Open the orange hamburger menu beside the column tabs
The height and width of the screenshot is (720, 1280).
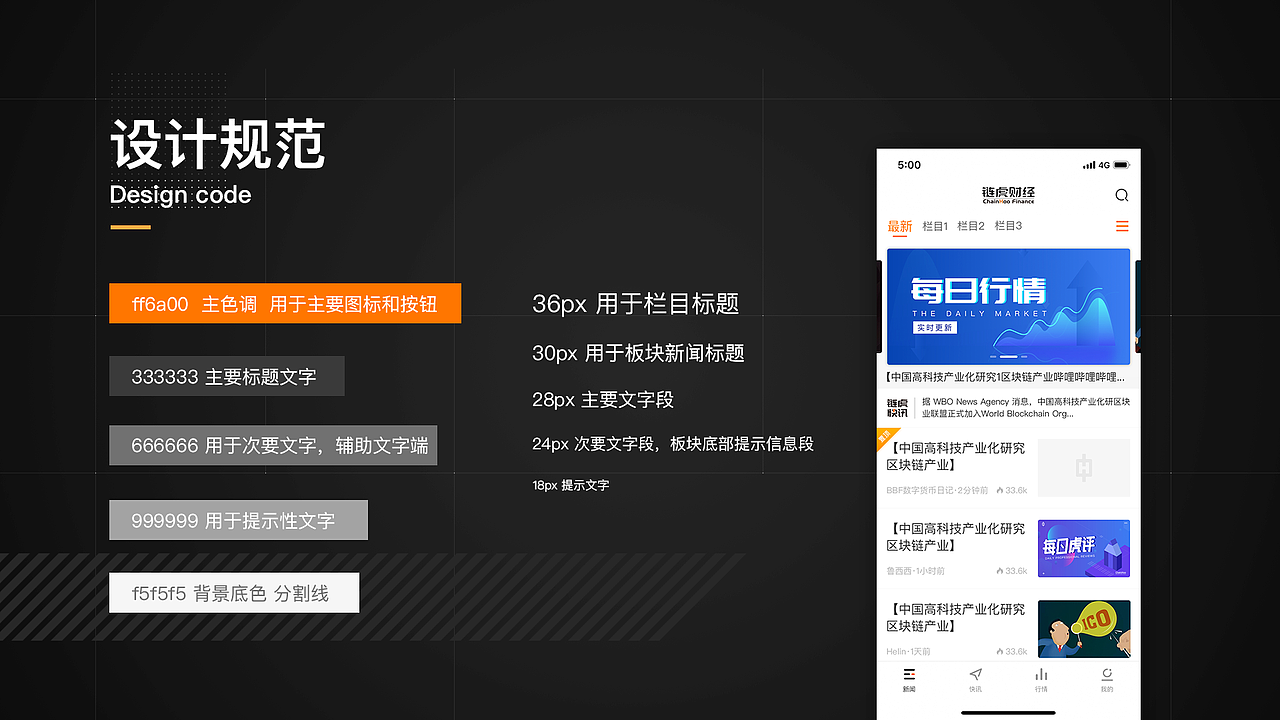pyautogui.click(x=1122, y=226)
